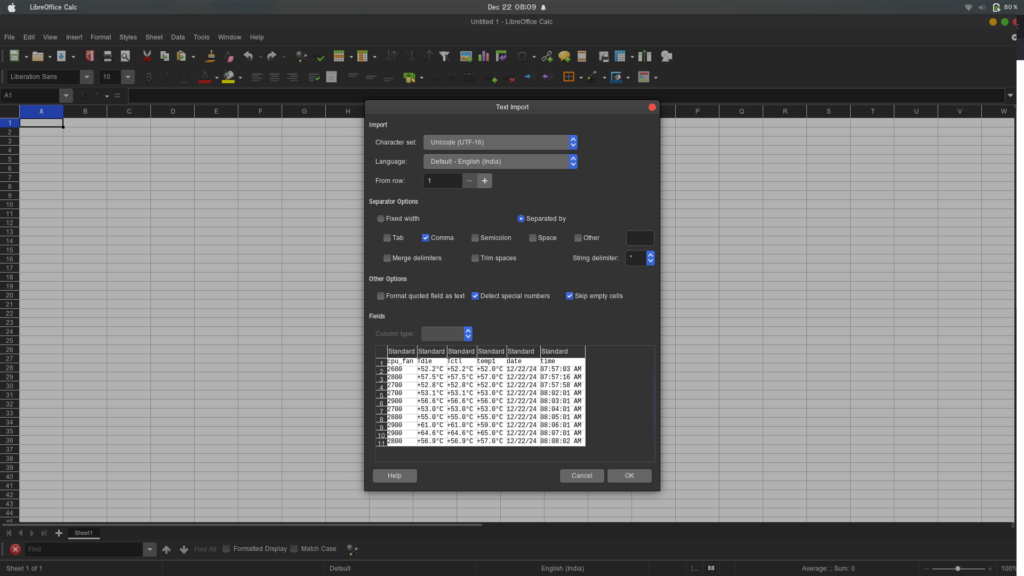Uncheck the Comma separator checkbox
Image resolution: width=1024 pixels, height=576 pixels.
click(x=426, y=238)
